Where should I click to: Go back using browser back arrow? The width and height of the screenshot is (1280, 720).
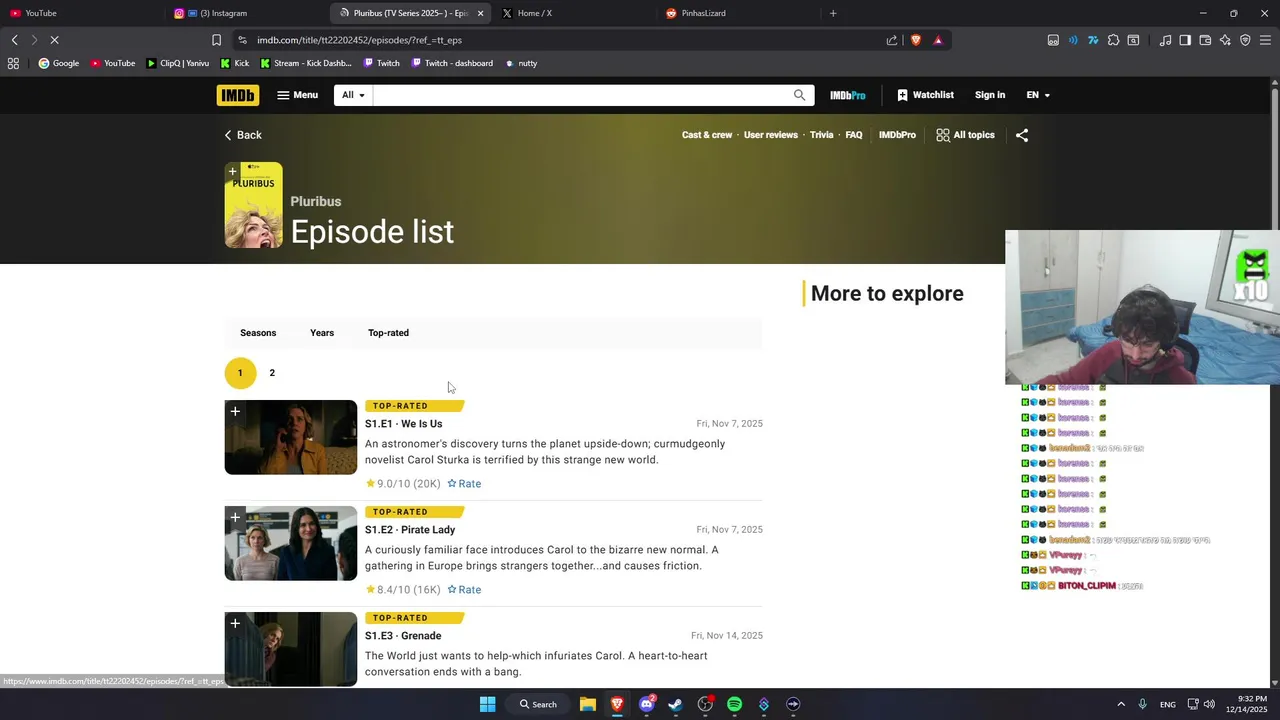(x=14, y=40)
